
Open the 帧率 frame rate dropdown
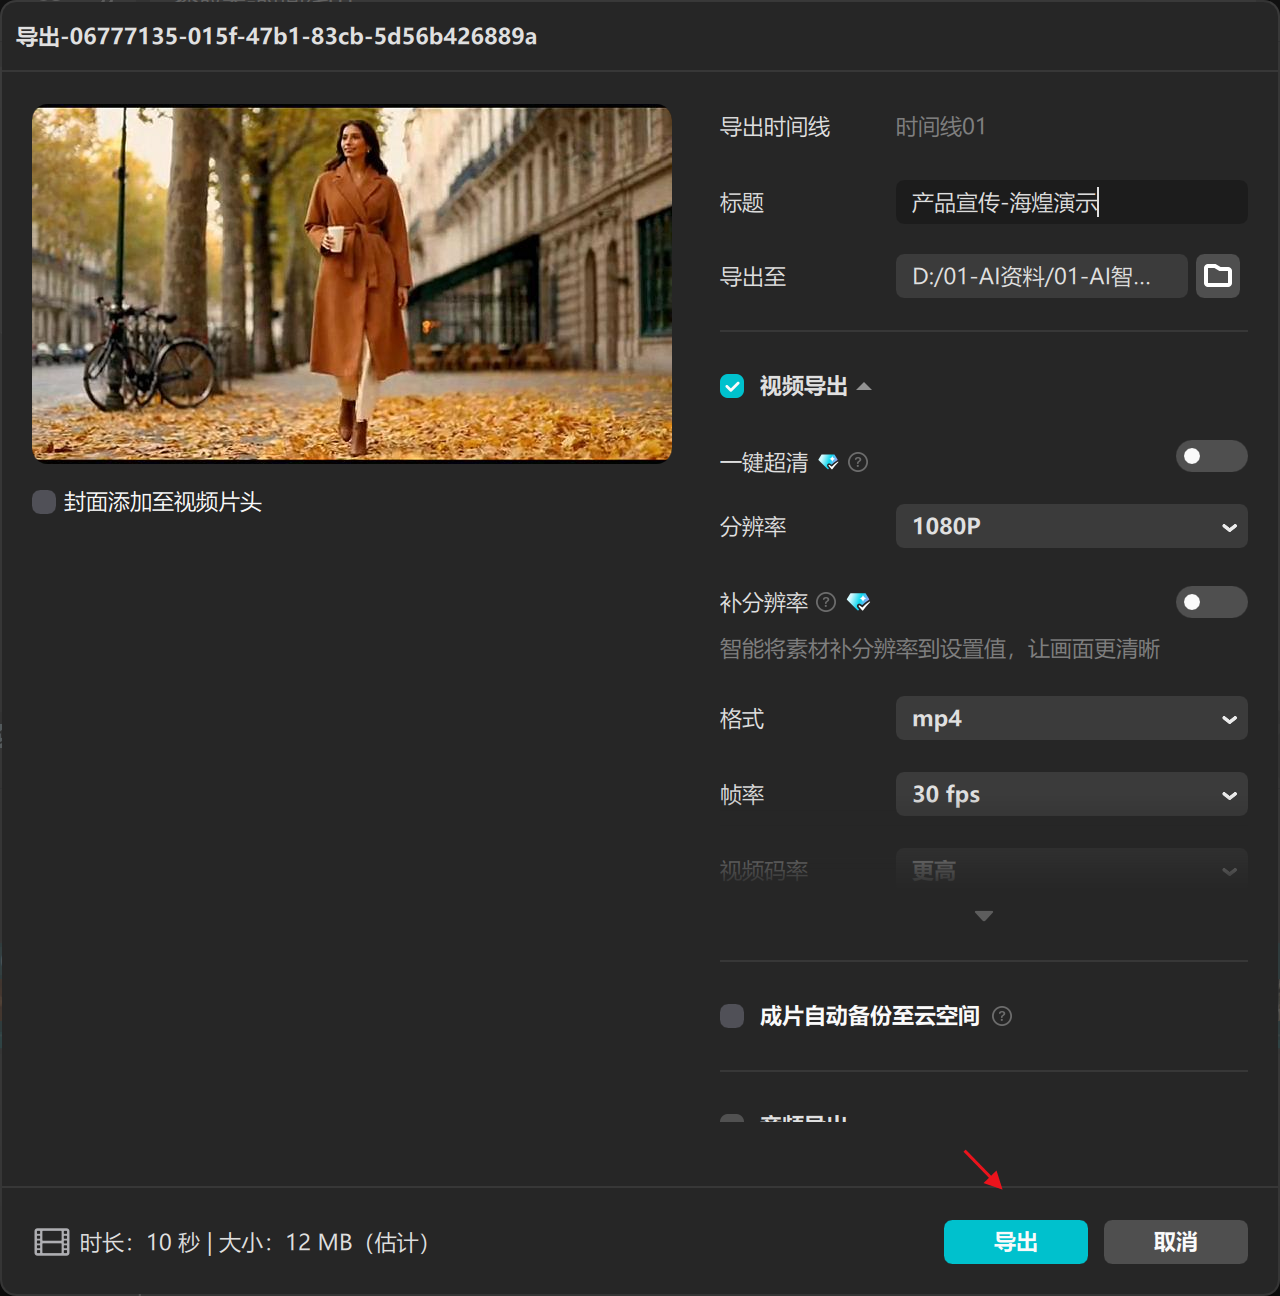(x=1071, y=794)
